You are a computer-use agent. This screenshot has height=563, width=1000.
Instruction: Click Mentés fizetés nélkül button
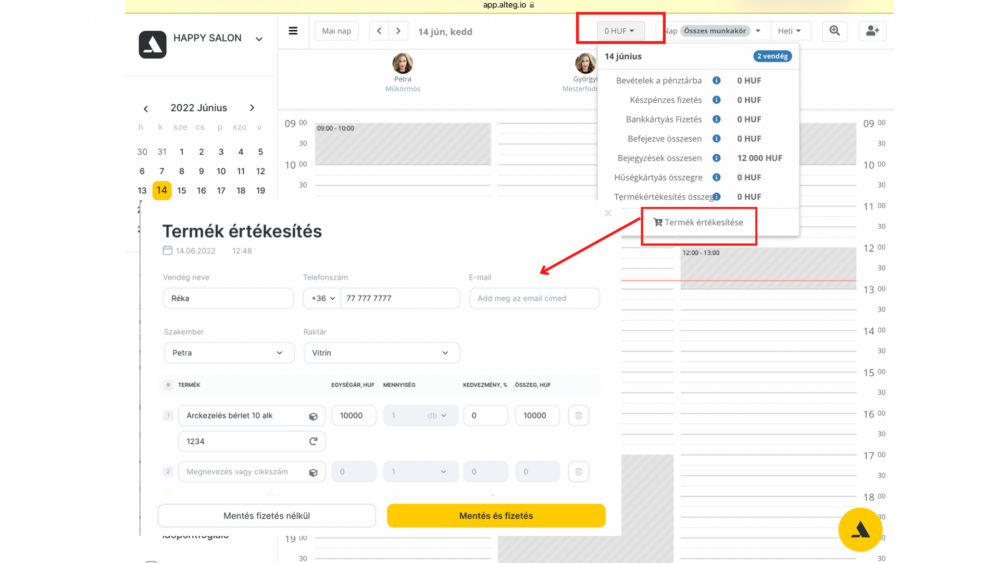coord(267,516)
